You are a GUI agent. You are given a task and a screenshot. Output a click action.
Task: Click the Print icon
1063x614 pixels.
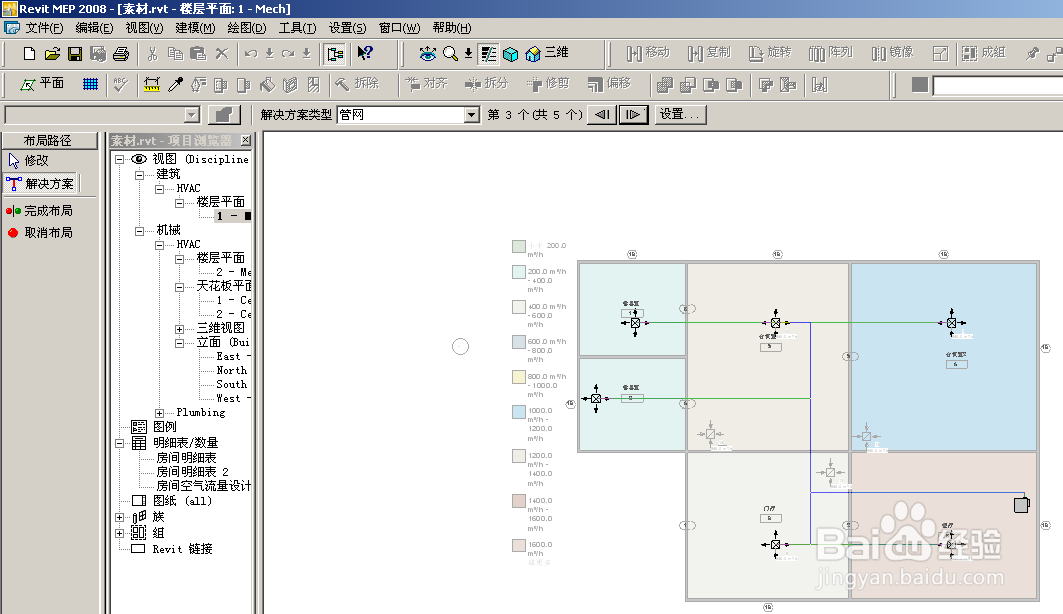[x=121, y=54]
